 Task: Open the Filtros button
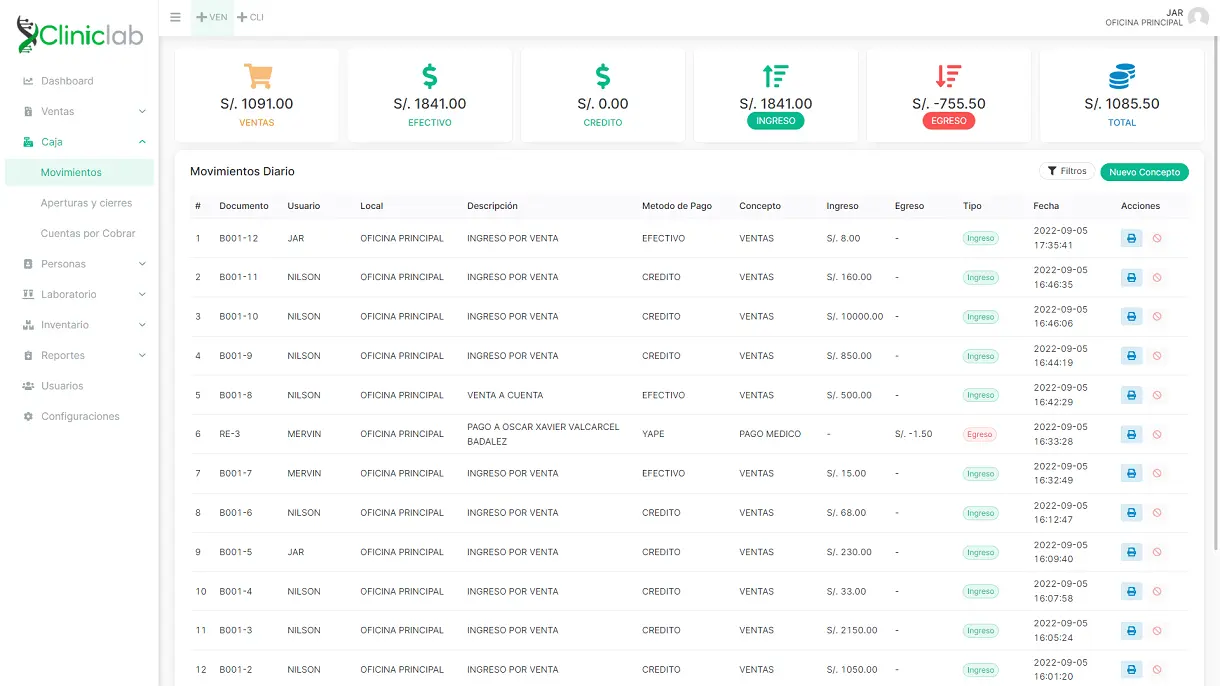(x=1066, y=171)
